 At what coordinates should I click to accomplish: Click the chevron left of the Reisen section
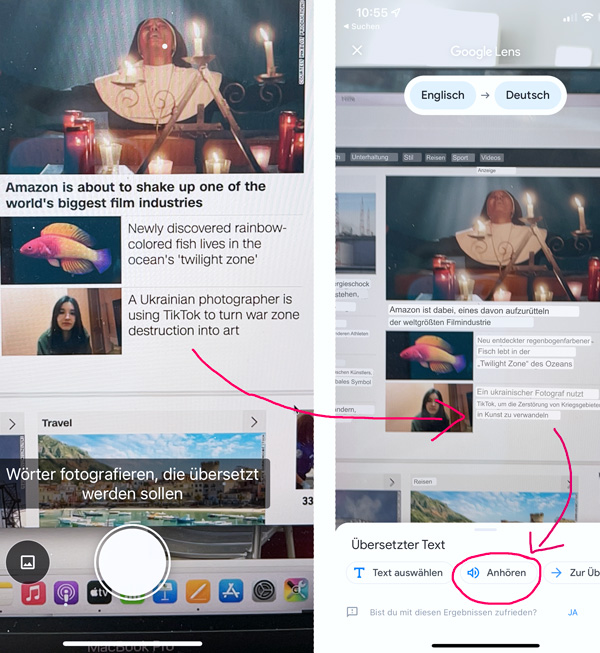tap(392, 482)
